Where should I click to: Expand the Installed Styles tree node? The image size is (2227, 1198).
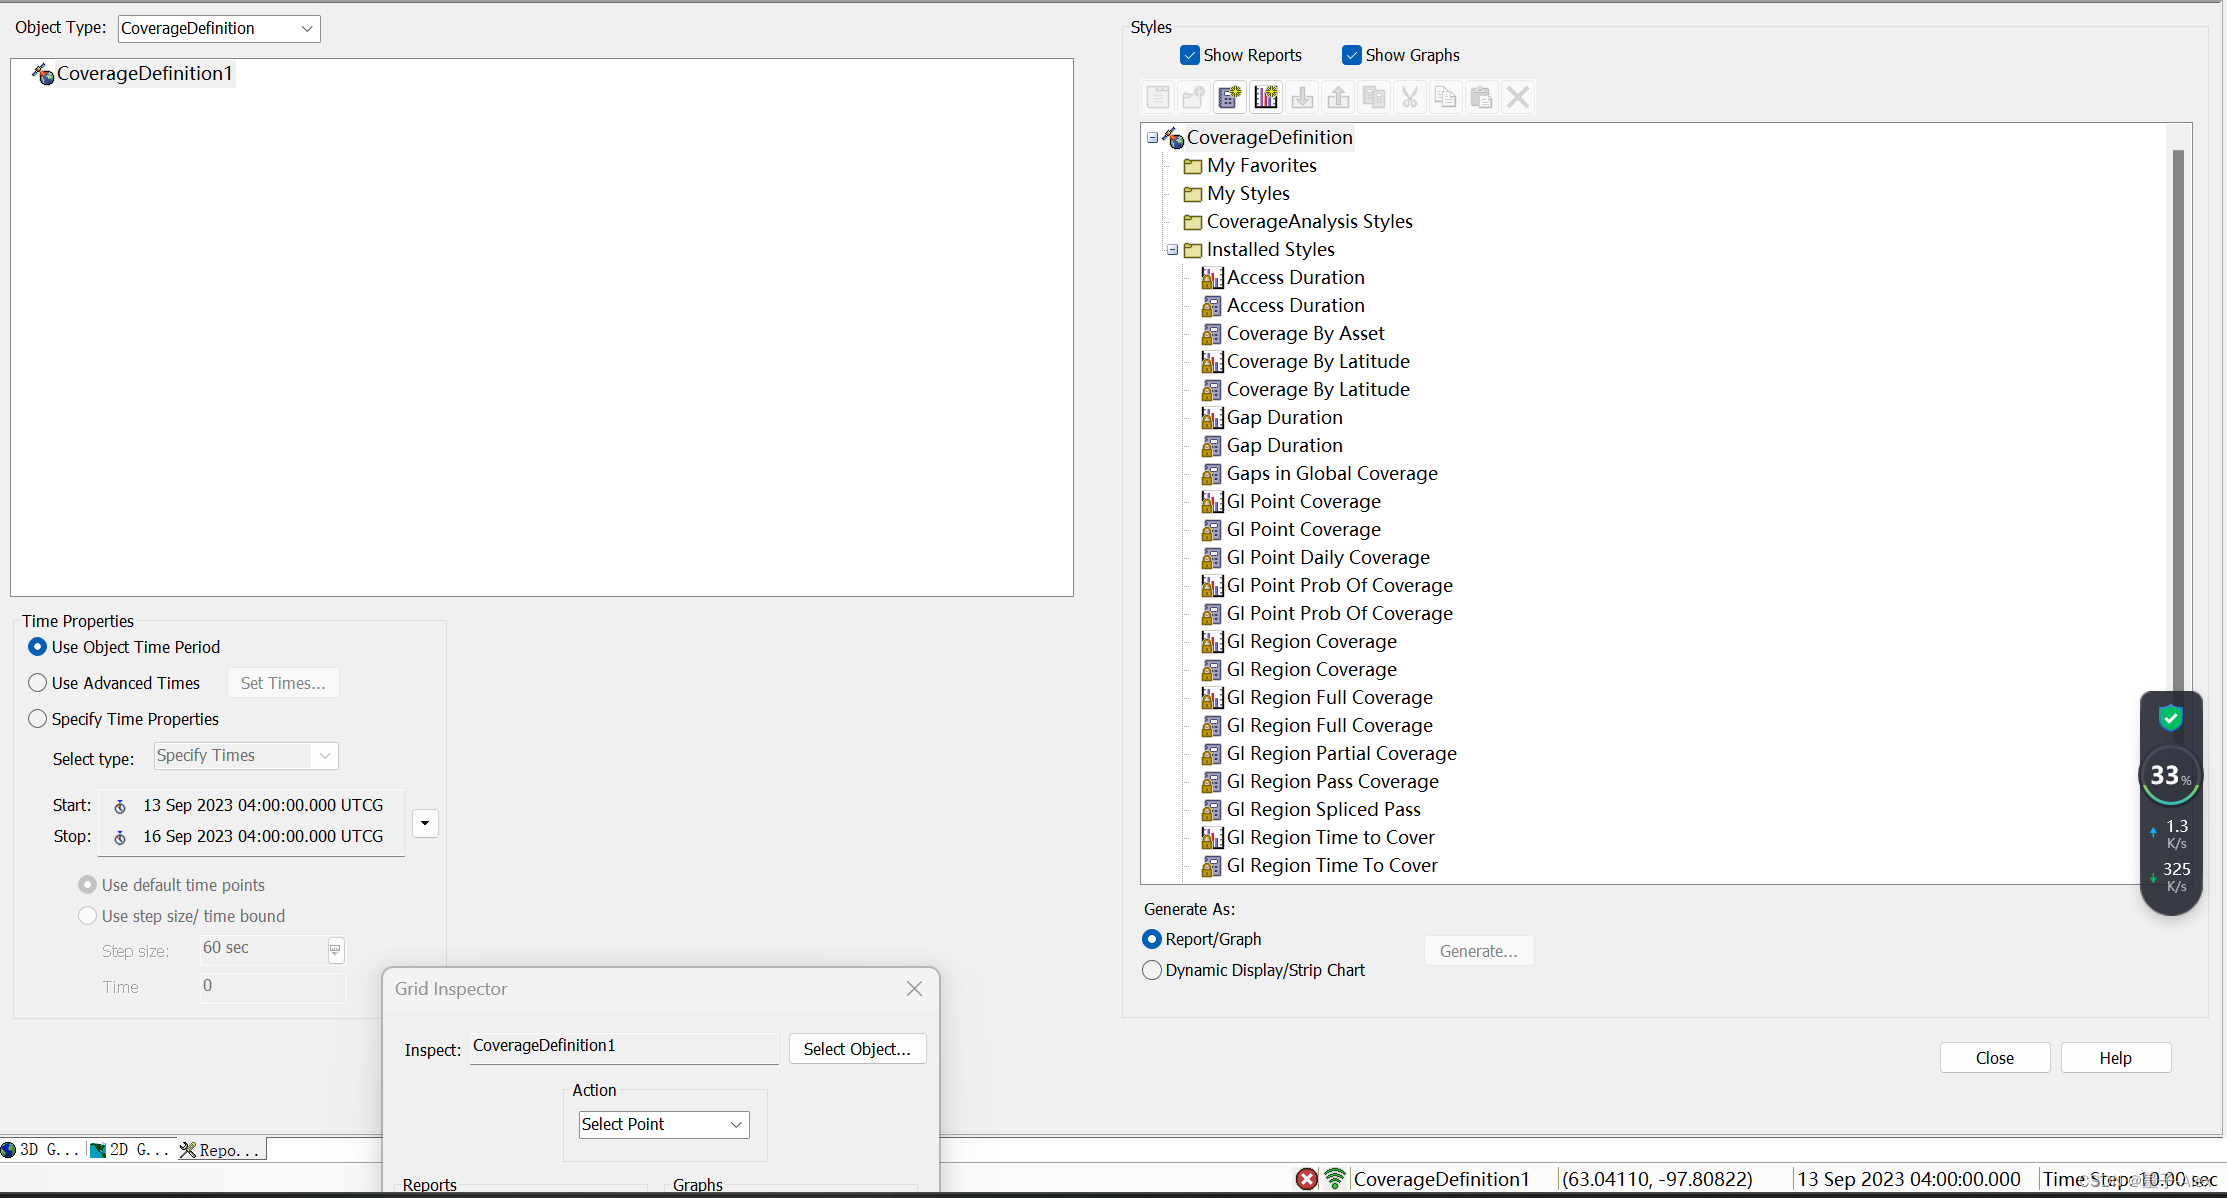tap(1171, 248)
